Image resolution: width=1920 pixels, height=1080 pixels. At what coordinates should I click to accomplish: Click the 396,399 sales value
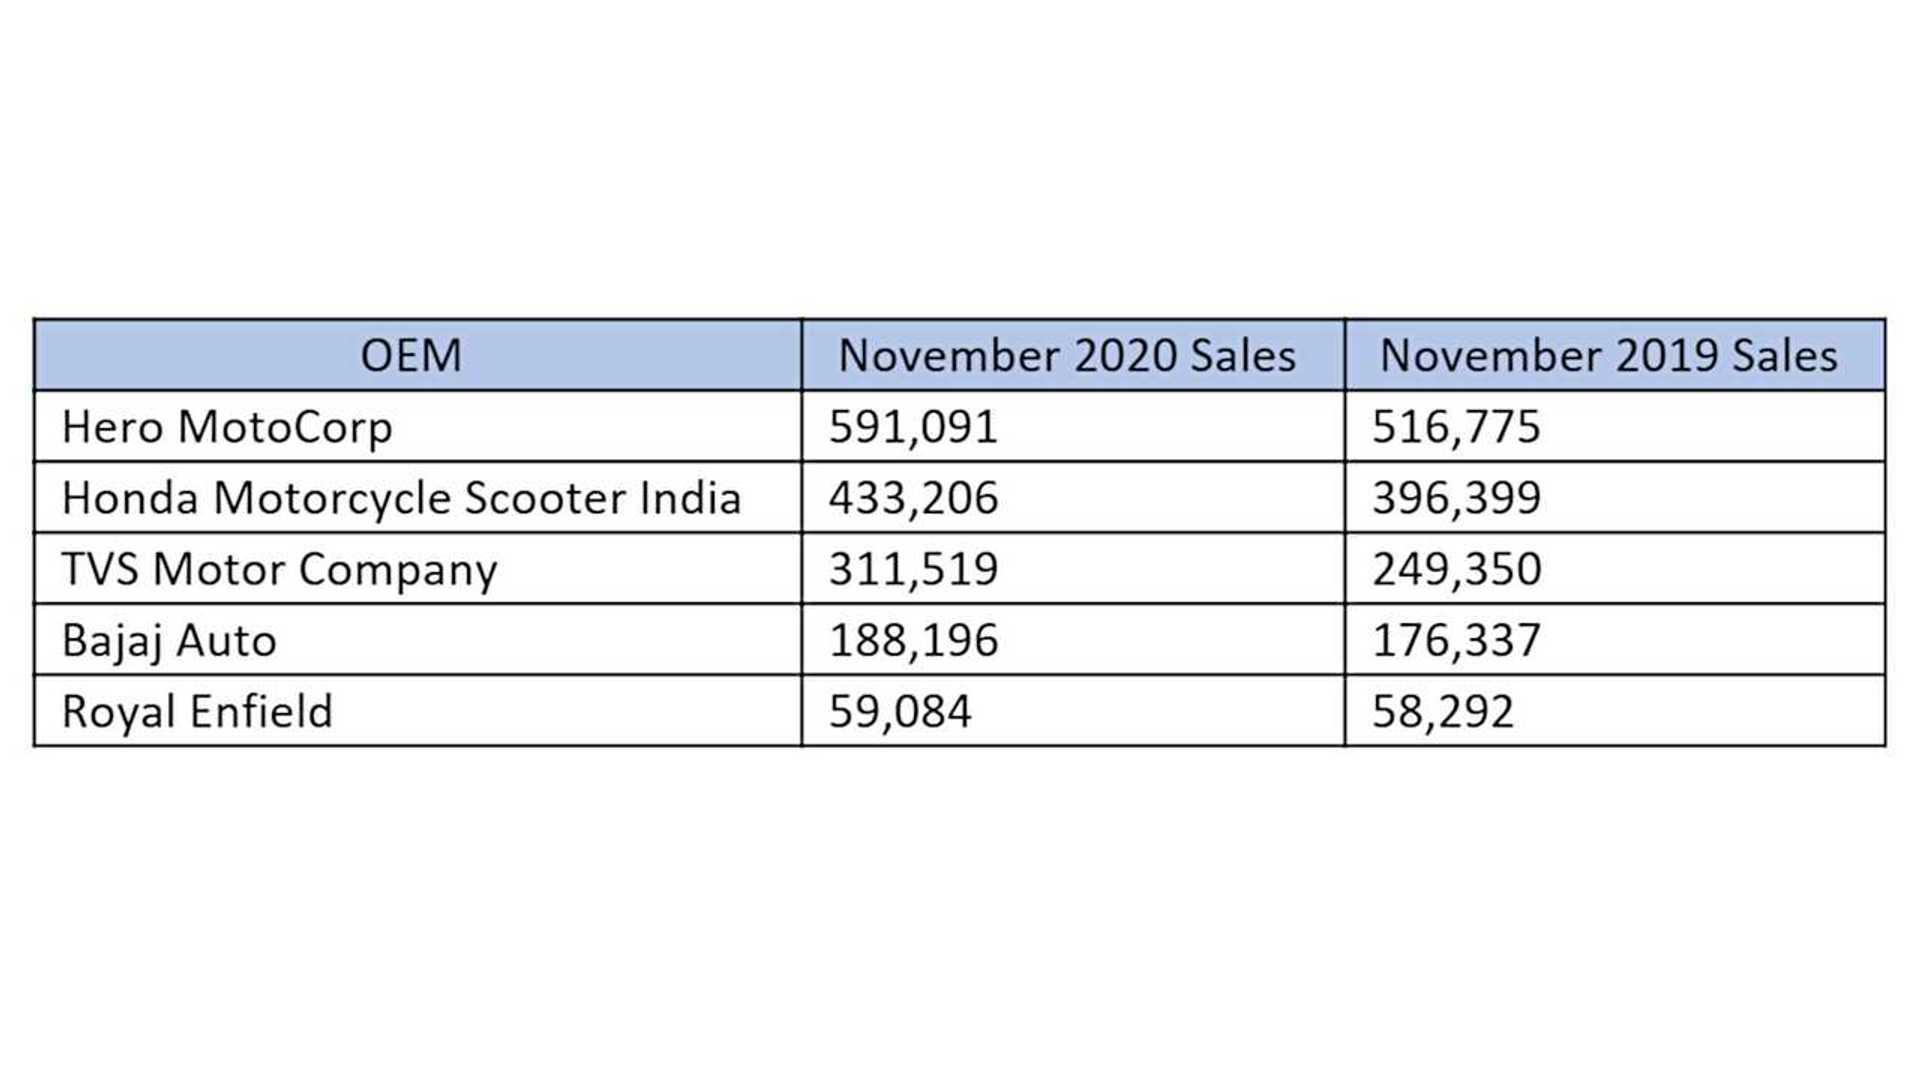tap(1456, 498)
